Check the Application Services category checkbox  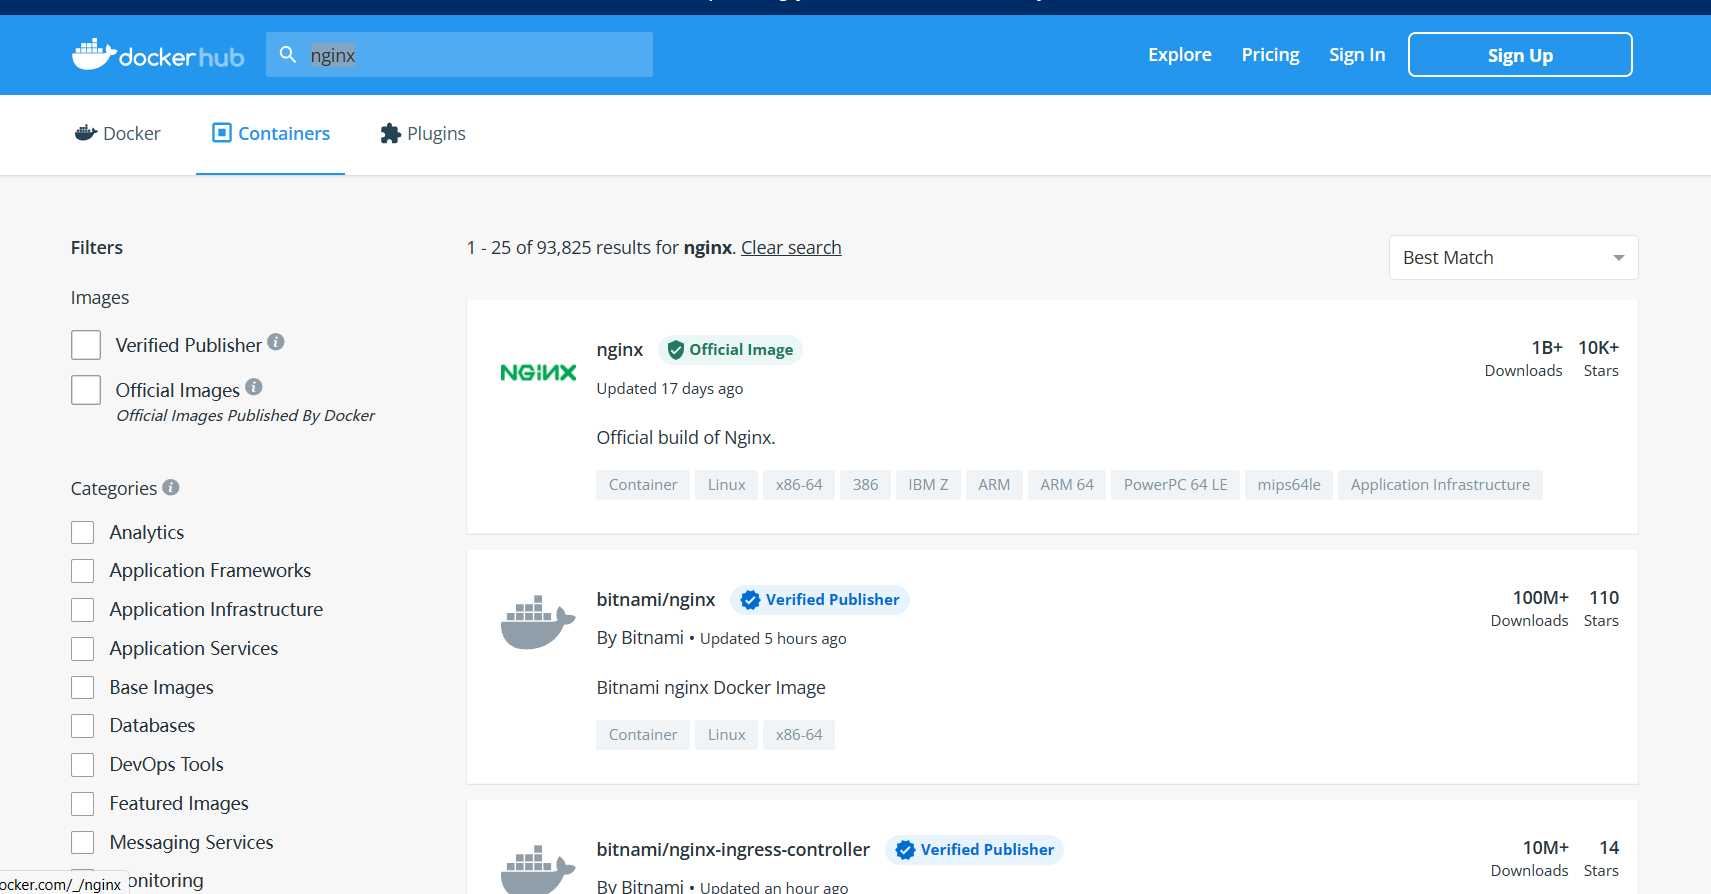click(83, 649)
